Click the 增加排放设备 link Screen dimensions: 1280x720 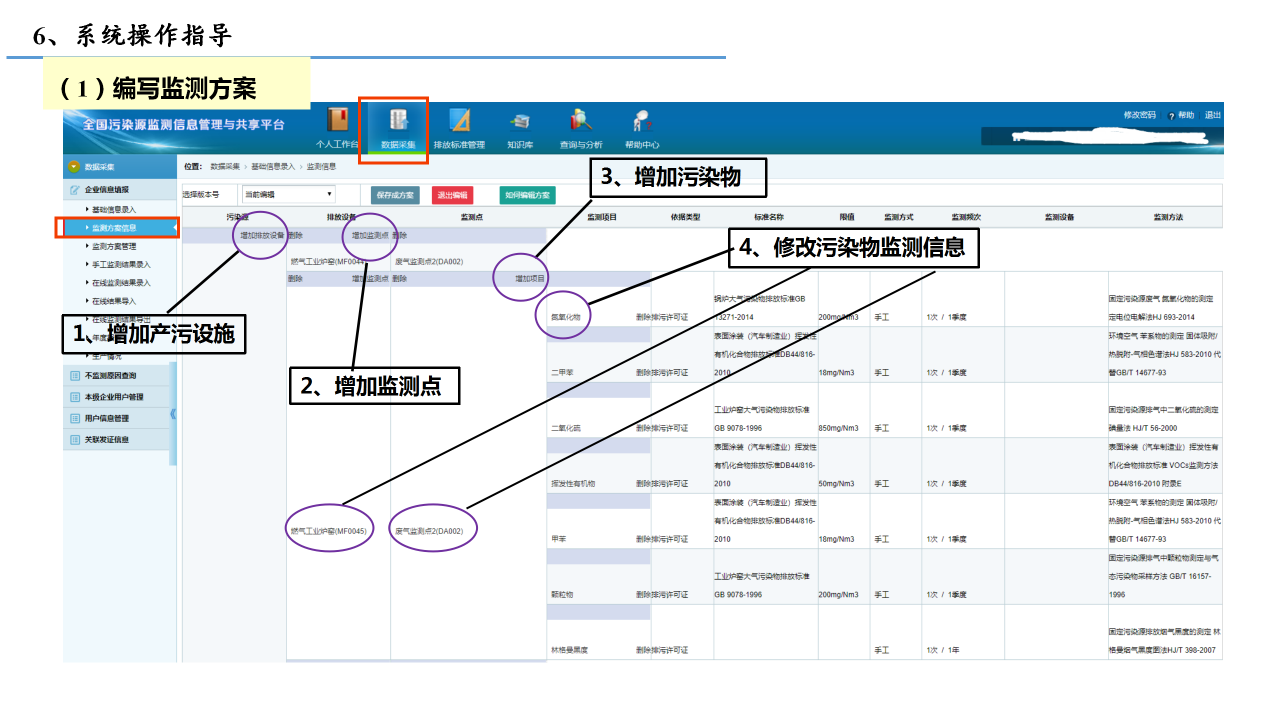click(262, 236)
